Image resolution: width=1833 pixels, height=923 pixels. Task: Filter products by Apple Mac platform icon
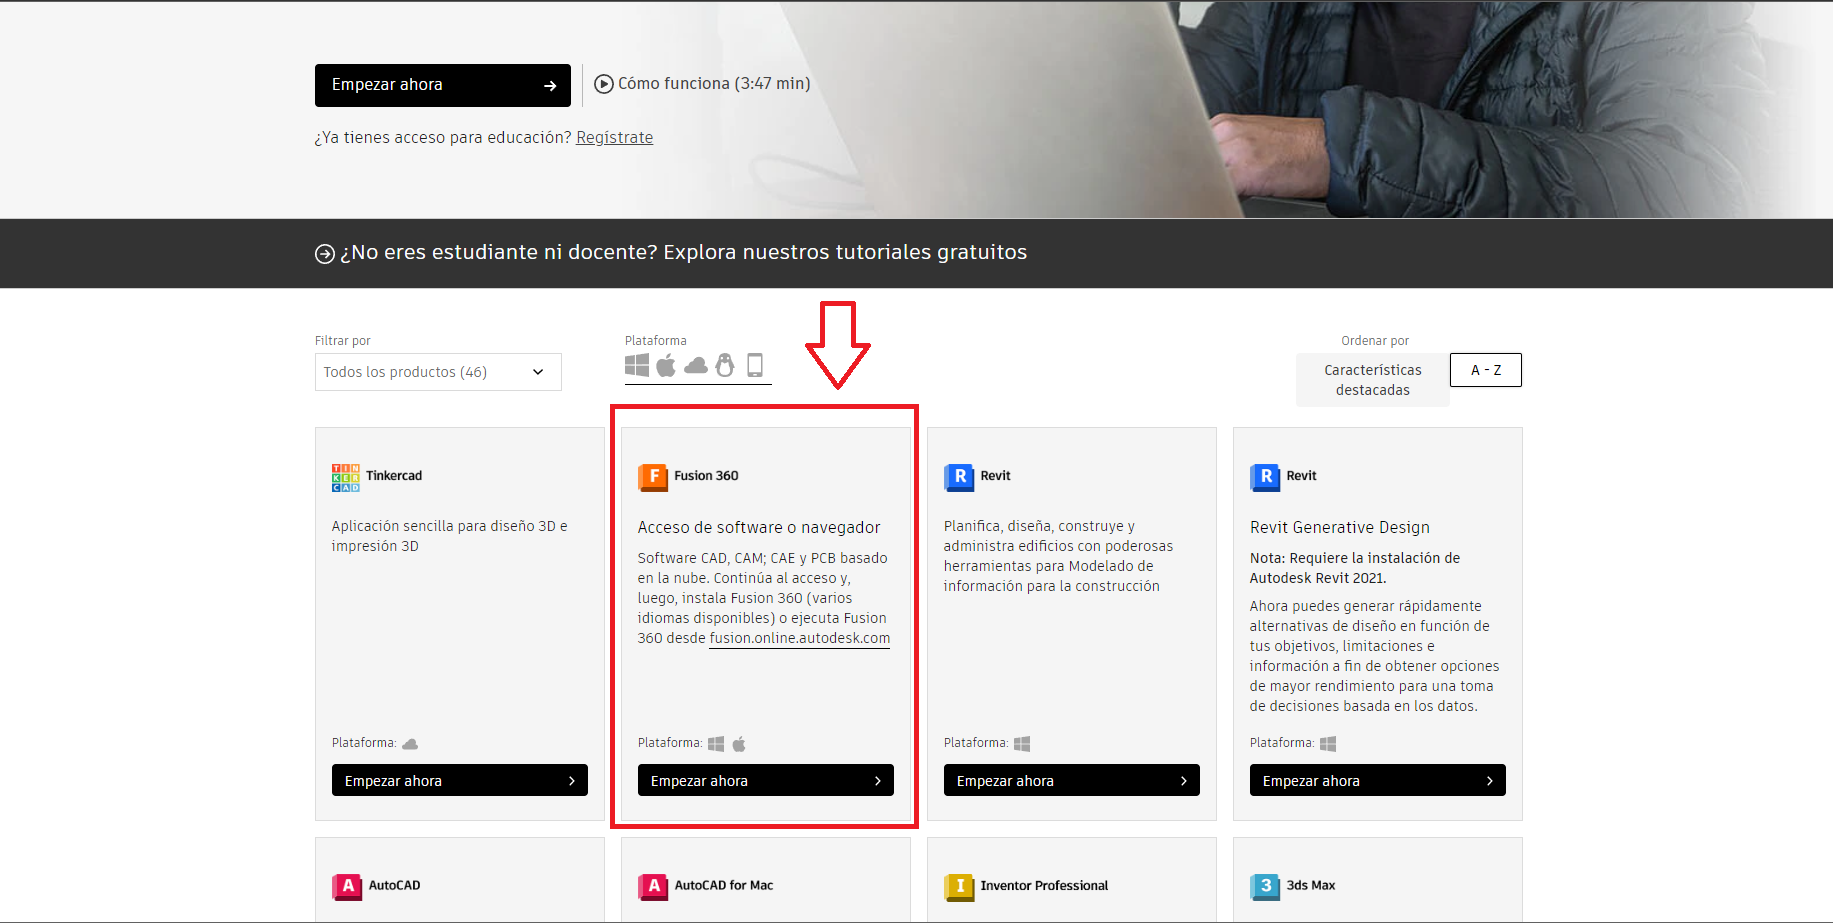coord(666,365)
